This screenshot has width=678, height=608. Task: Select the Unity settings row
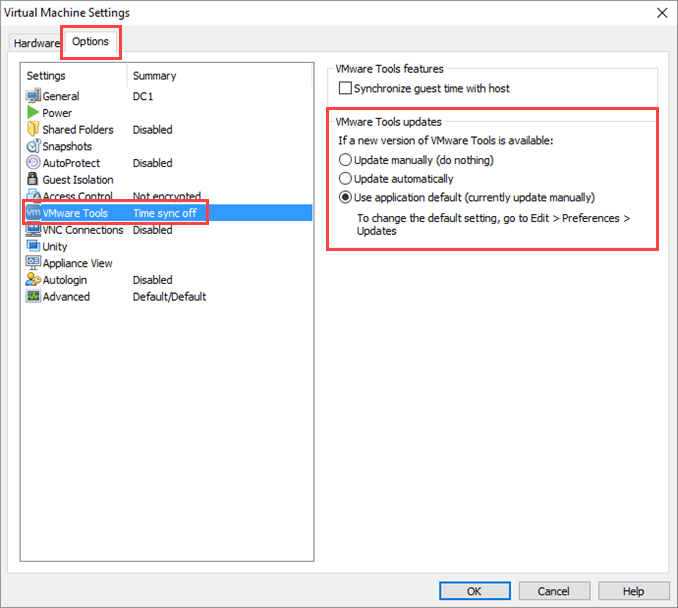[x=55, y=247]
